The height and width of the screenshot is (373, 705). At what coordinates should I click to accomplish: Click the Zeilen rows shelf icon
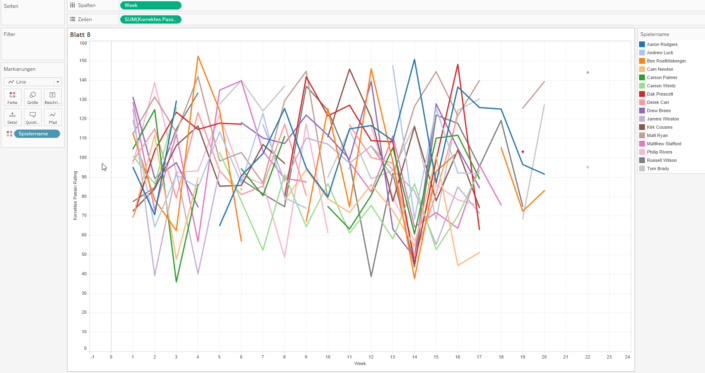[73, 19]
